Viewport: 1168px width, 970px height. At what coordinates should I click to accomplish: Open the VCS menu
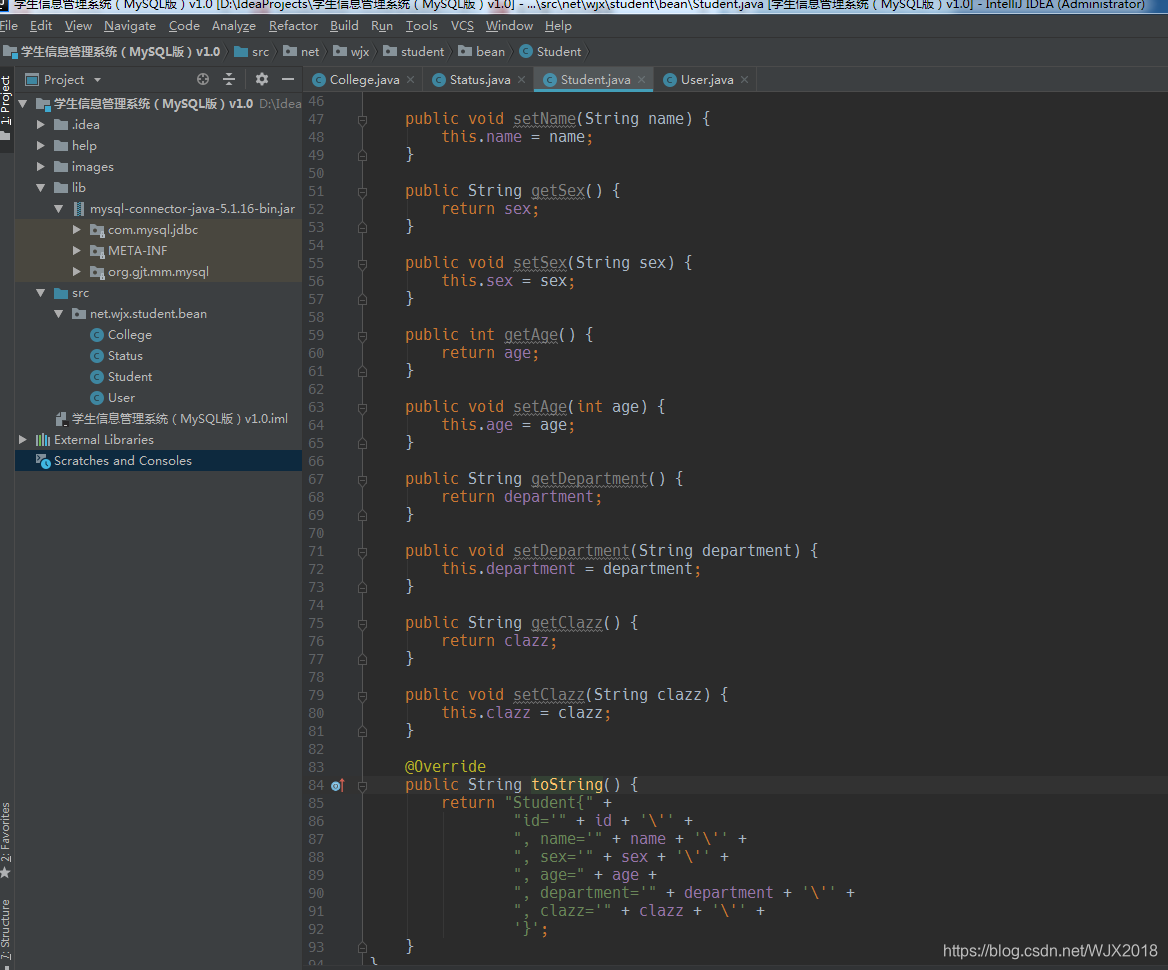point(463,26)
